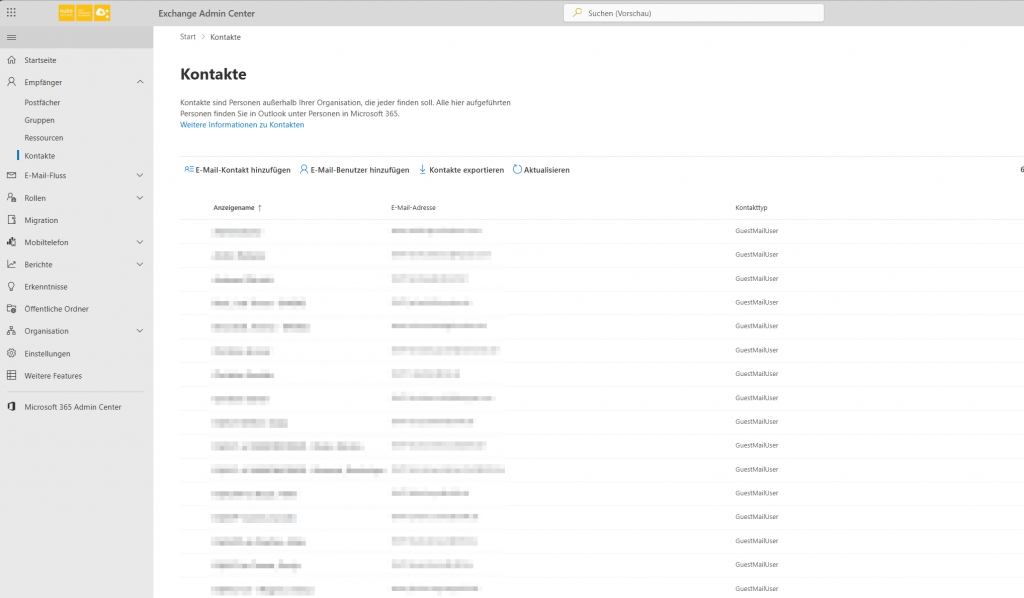The image size is (1024, 598).
Task: Open Weitere Informationen zu Kontakten link
Action: [242, 125]
